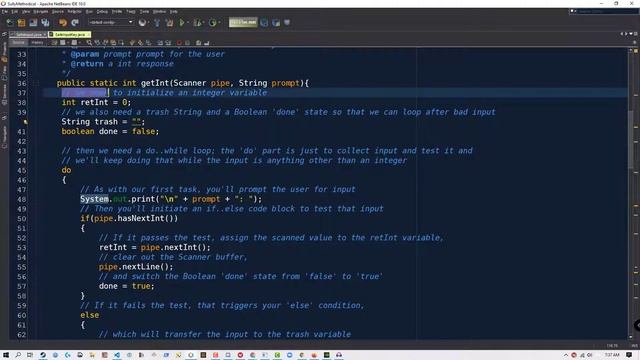Click the memory usage indicator bar
The width and height of the screenshot is (640, 360).
(243, 22)
